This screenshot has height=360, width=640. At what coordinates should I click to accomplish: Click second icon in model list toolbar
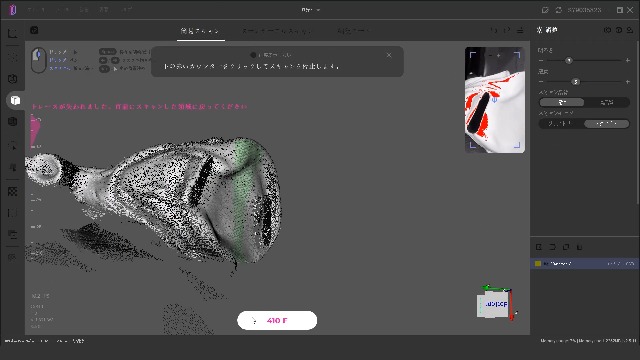click(x=552, y=247)
